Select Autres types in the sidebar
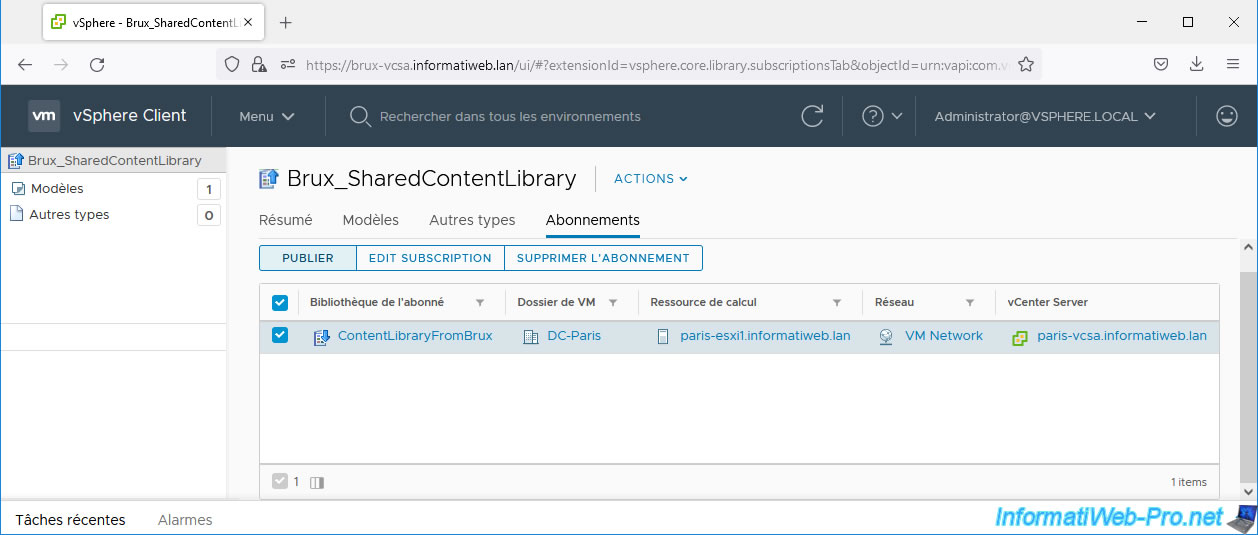 [x=69, y=214]
